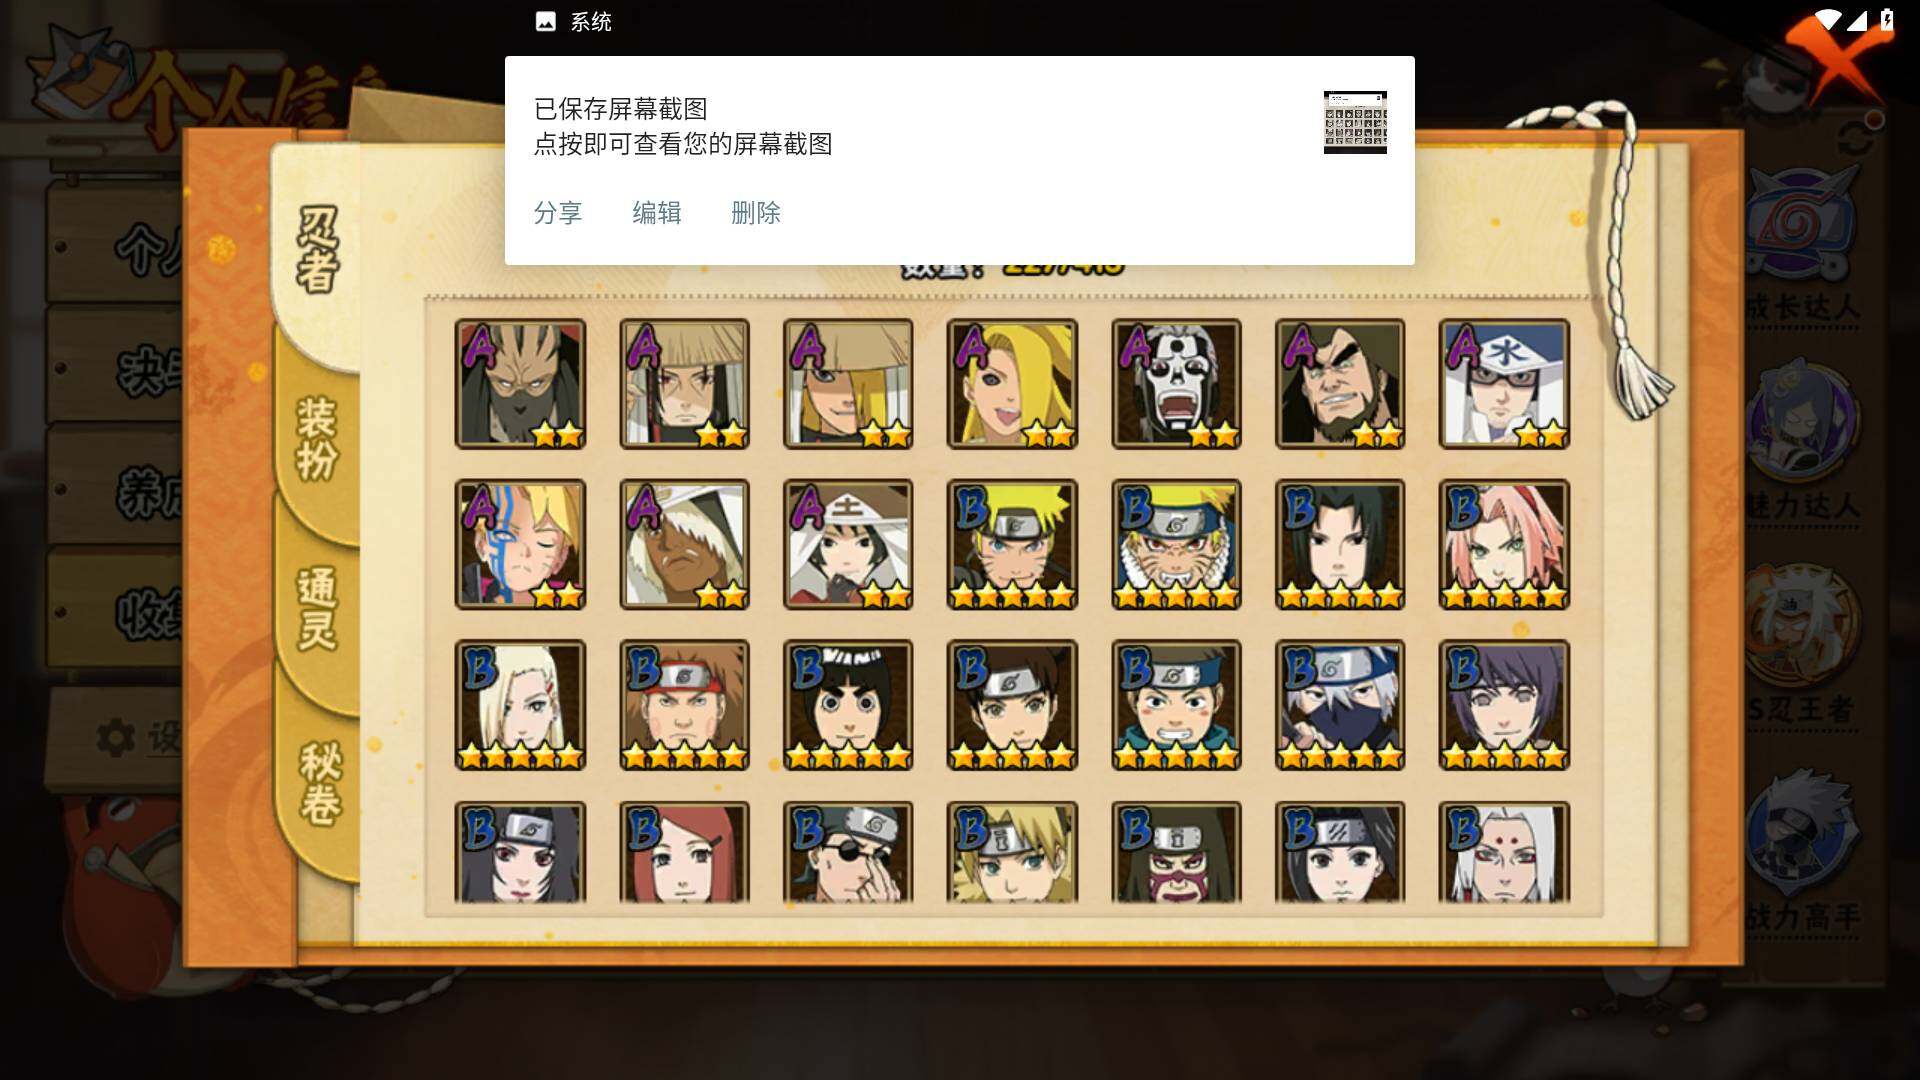
Task: Open the blonde Deidara A-rank ninja card
Action: click(x=1012, y=384)
